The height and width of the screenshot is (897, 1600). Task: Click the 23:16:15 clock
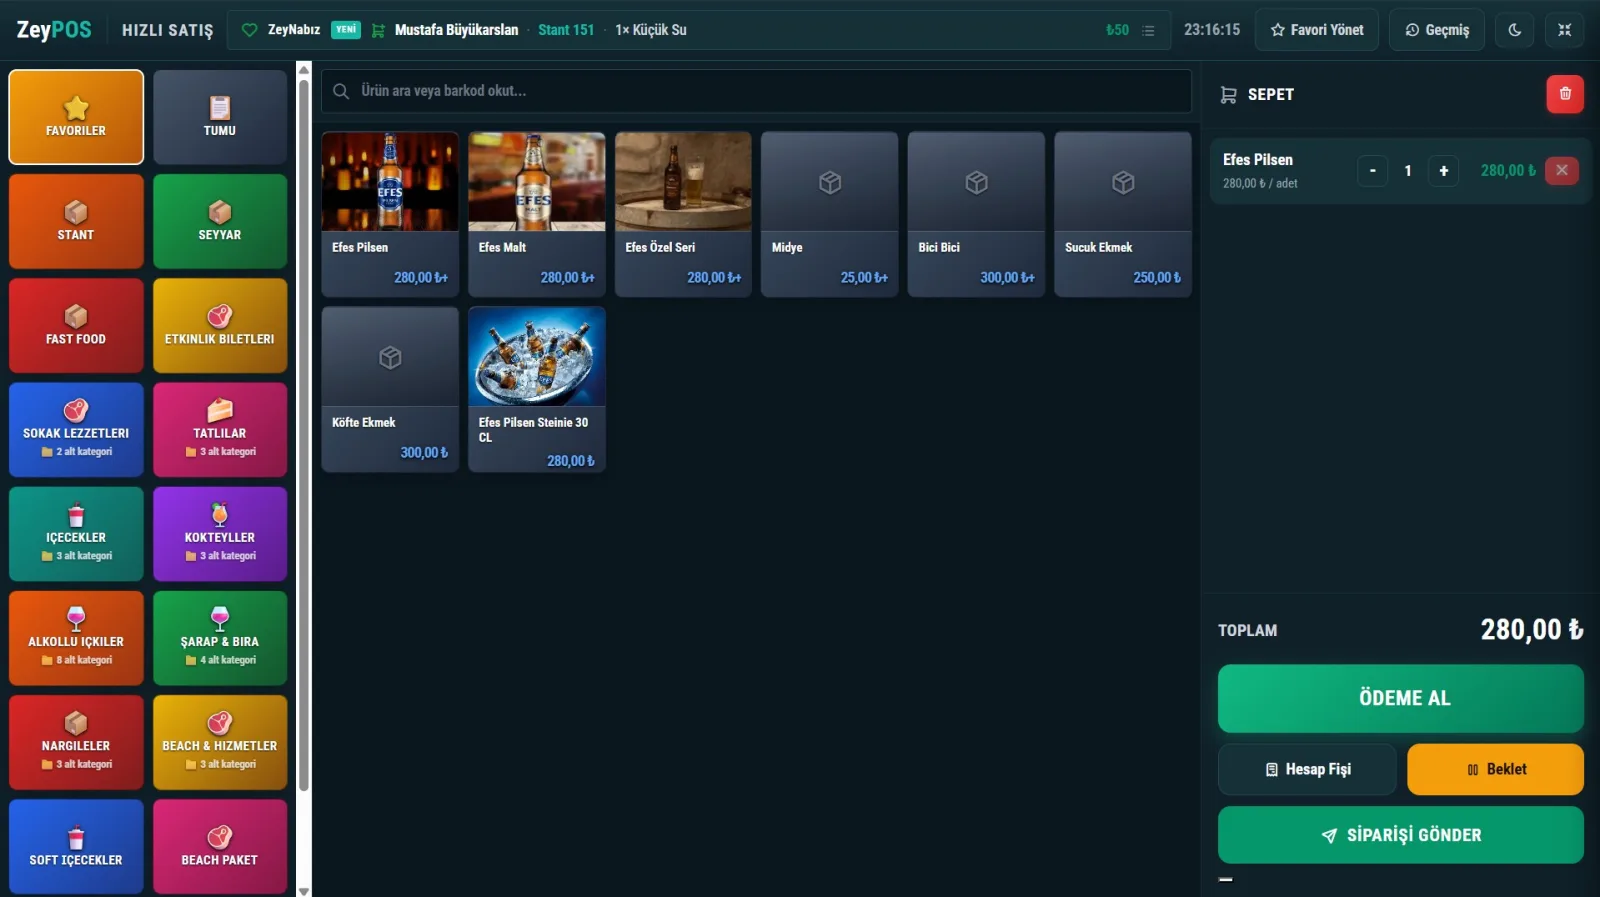tap(1212, 30)
